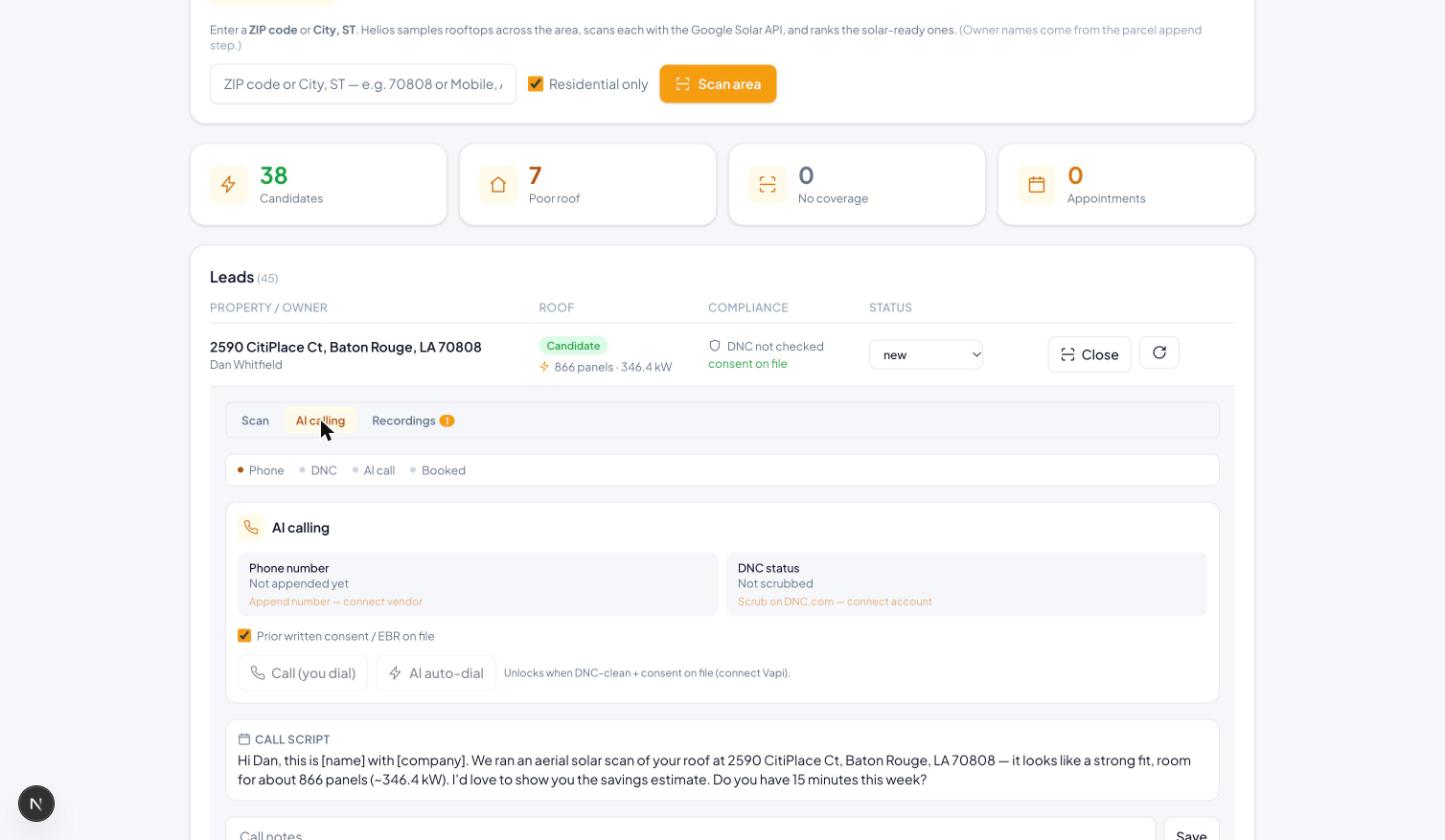Click the shield icon next to DNC not checked
The image size is (1445, 840).
click(715, 346)
